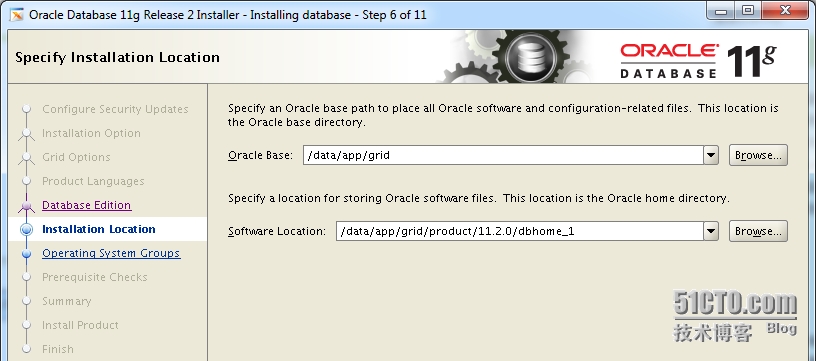
Task: Click the Grid Options step label
Action: pyautogui.click(x=76, y=157)
